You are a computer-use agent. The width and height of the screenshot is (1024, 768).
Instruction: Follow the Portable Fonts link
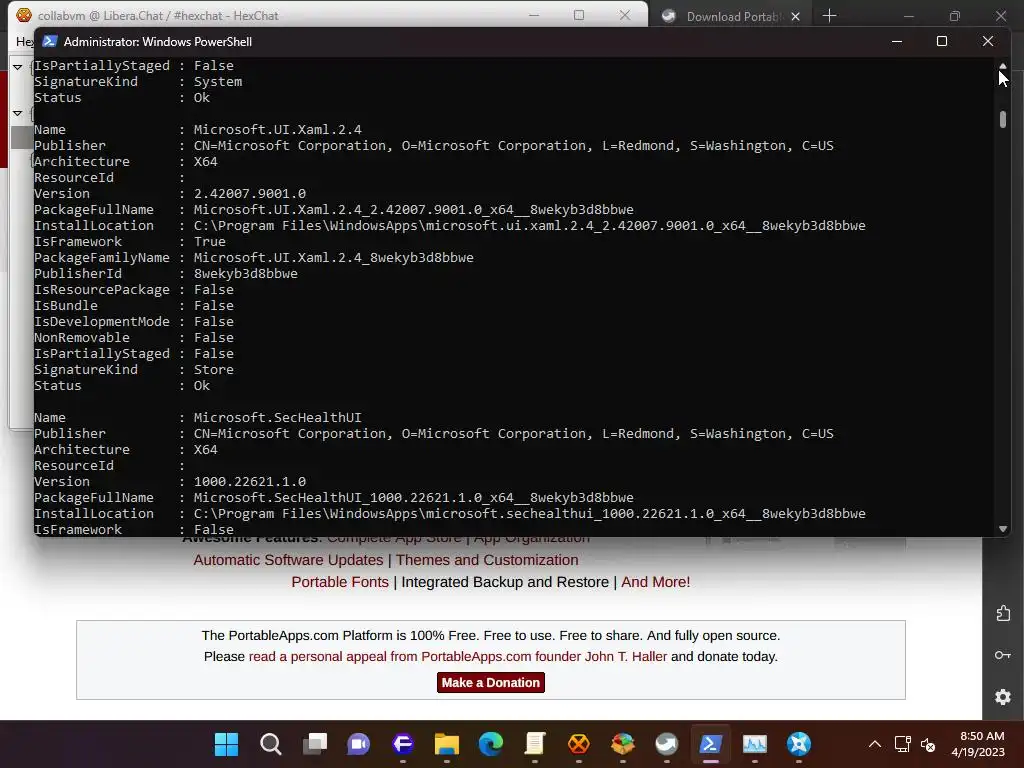pos(340,582)
